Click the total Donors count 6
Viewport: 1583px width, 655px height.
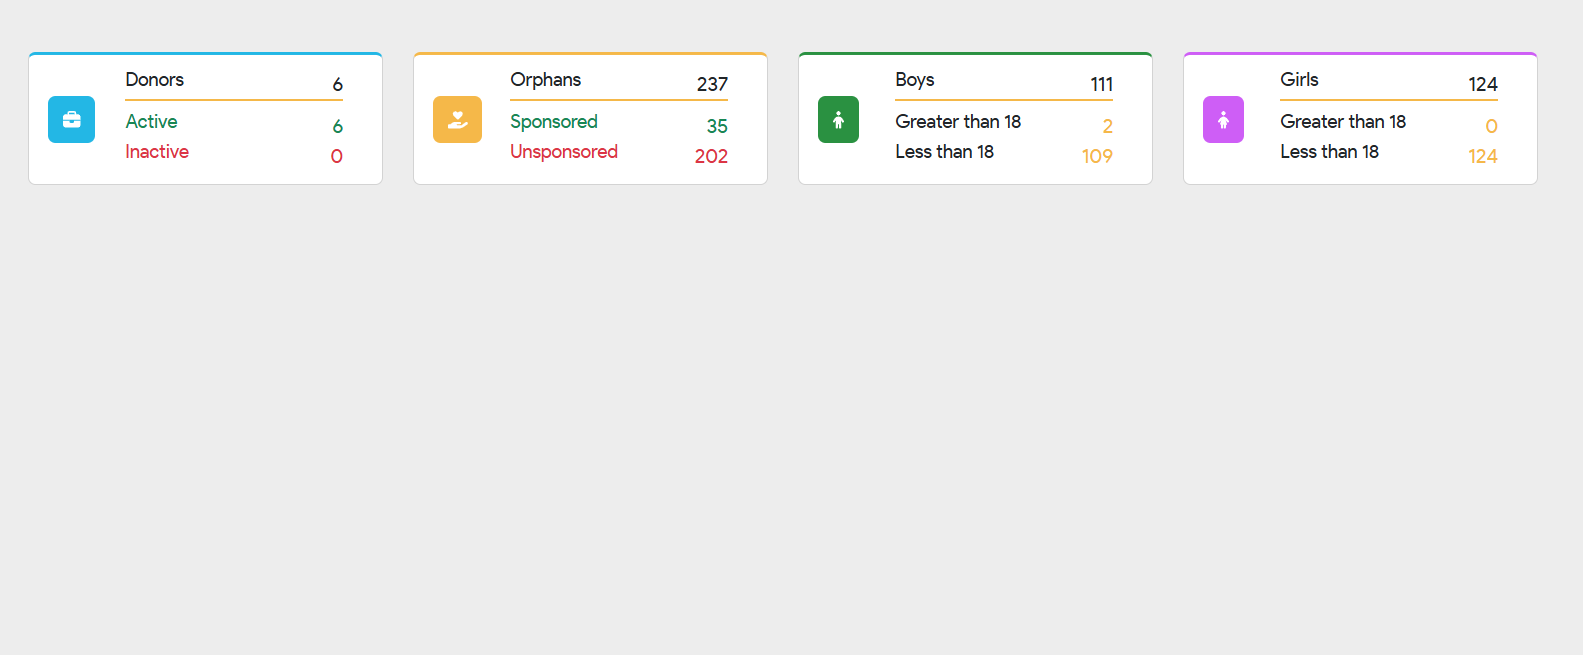[337, 84]
